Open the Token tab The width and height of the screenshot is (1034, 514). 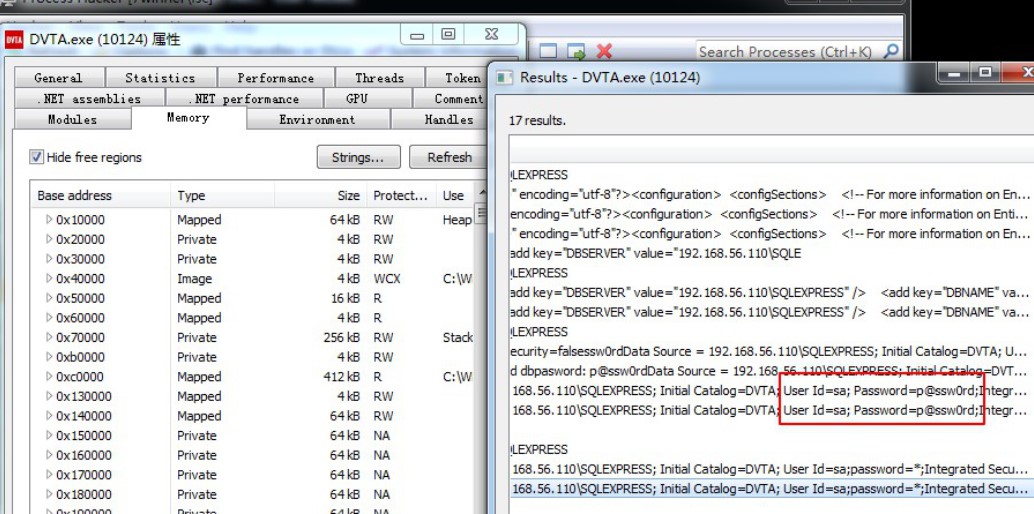coord(458,78)
